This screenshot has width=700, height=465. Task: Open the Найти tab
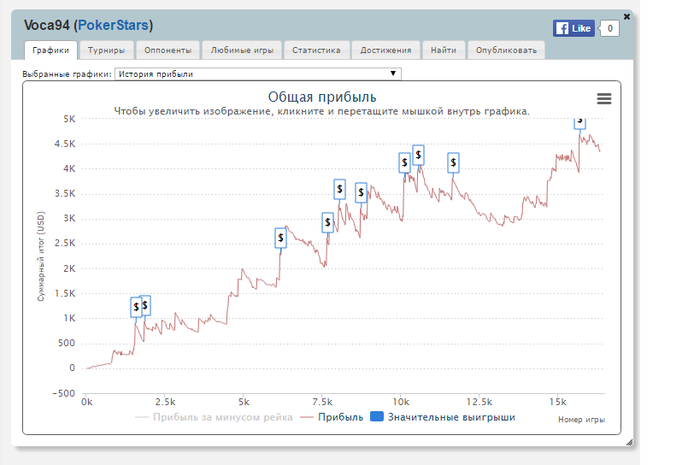(444, 50)
